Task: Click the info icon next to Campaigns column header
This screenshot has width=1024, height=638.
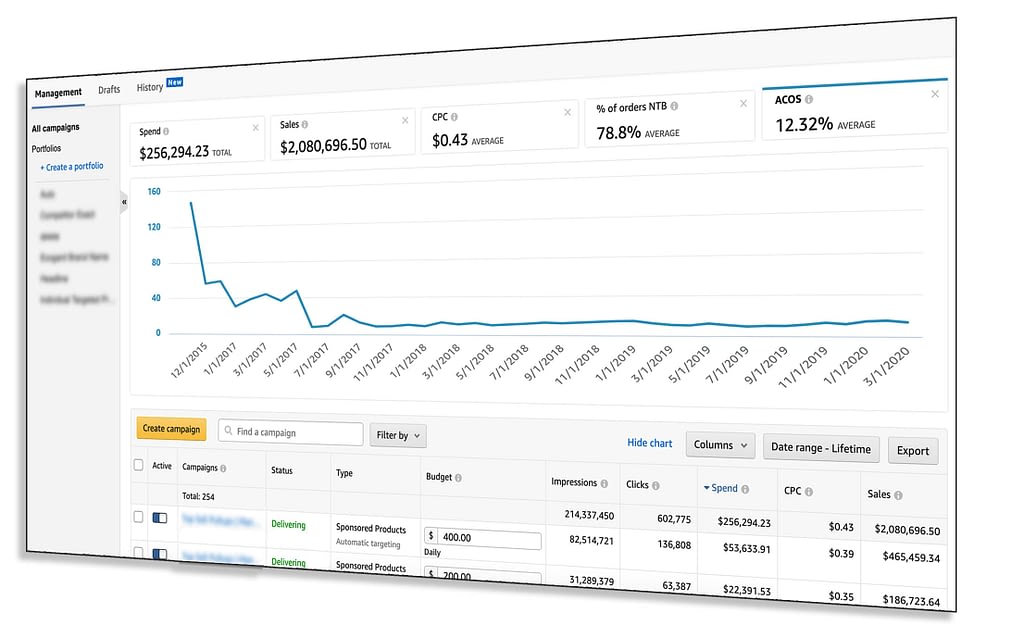Action: (223, 468)
